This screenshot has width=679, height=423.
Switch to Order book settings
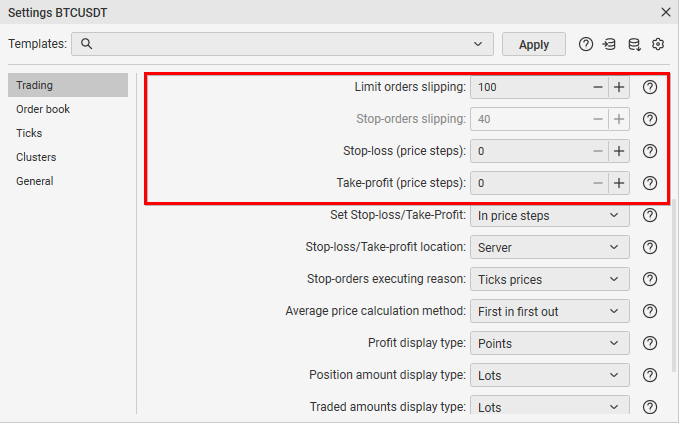[68, 109]
